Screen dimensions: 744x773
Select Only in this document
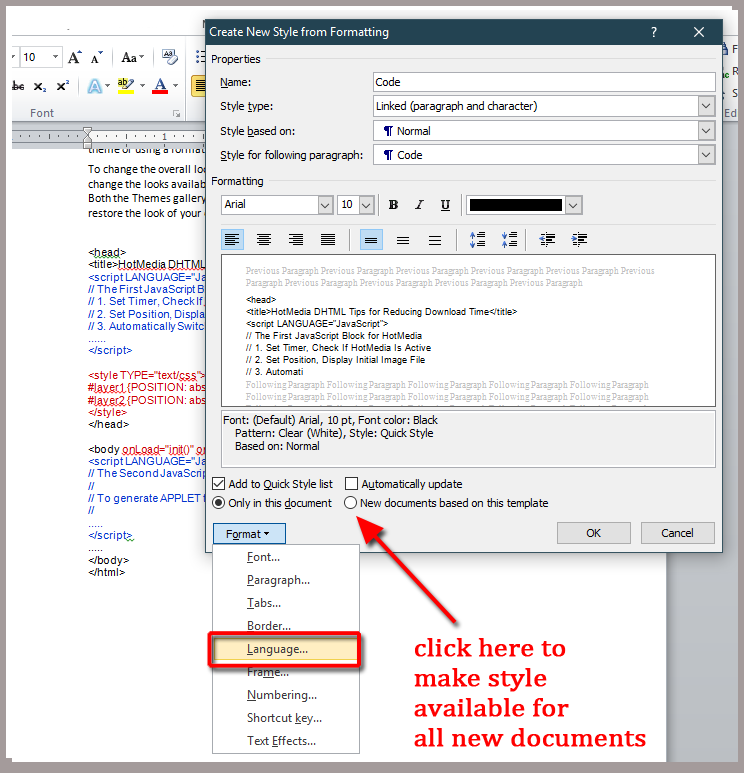[218, 503]
